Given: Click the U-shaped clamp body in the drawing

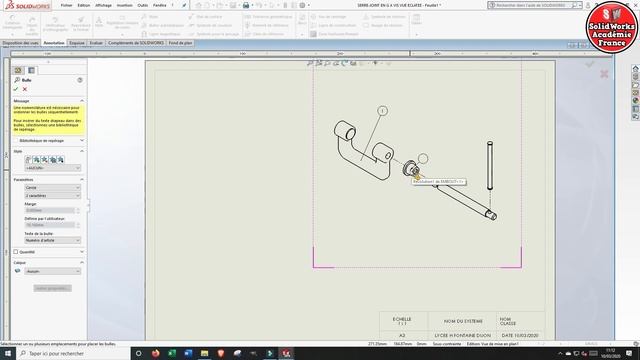Looking at the screenshot, I should (x=363, y=149).
